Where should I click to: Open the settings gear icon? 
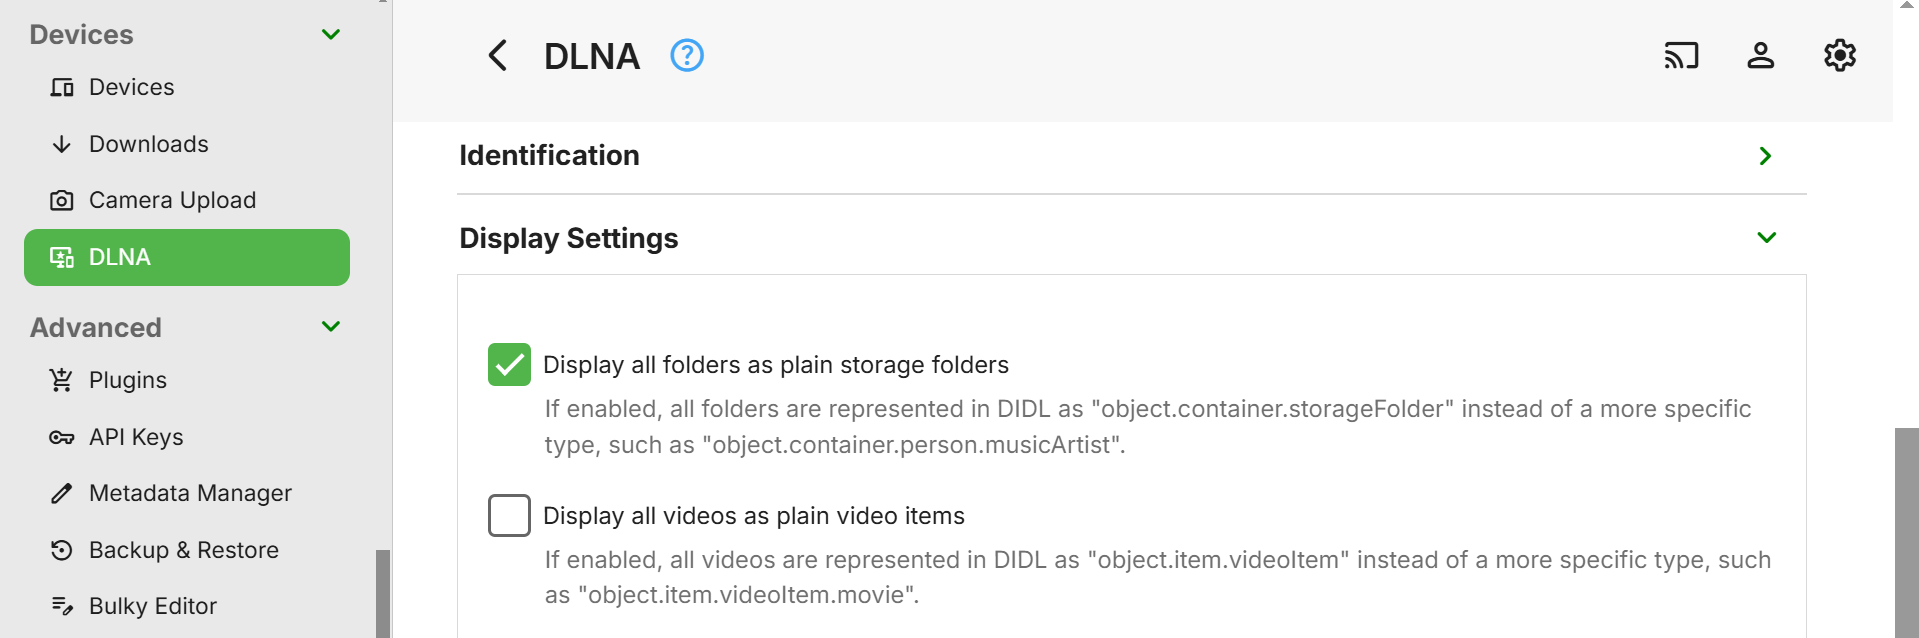coord(1839,56)
